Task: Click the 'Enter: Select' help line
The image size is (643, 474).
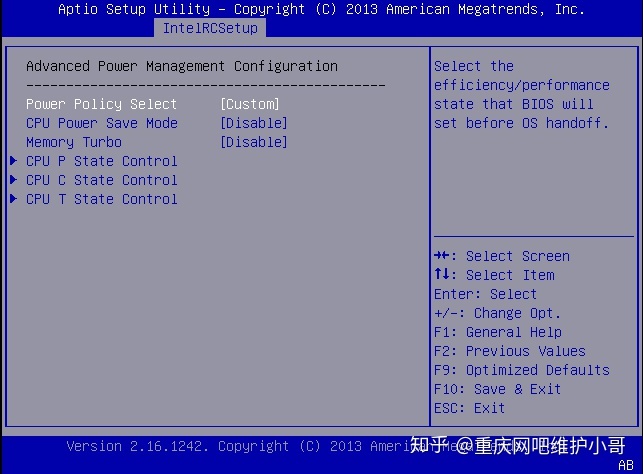Action: (486, 294)
